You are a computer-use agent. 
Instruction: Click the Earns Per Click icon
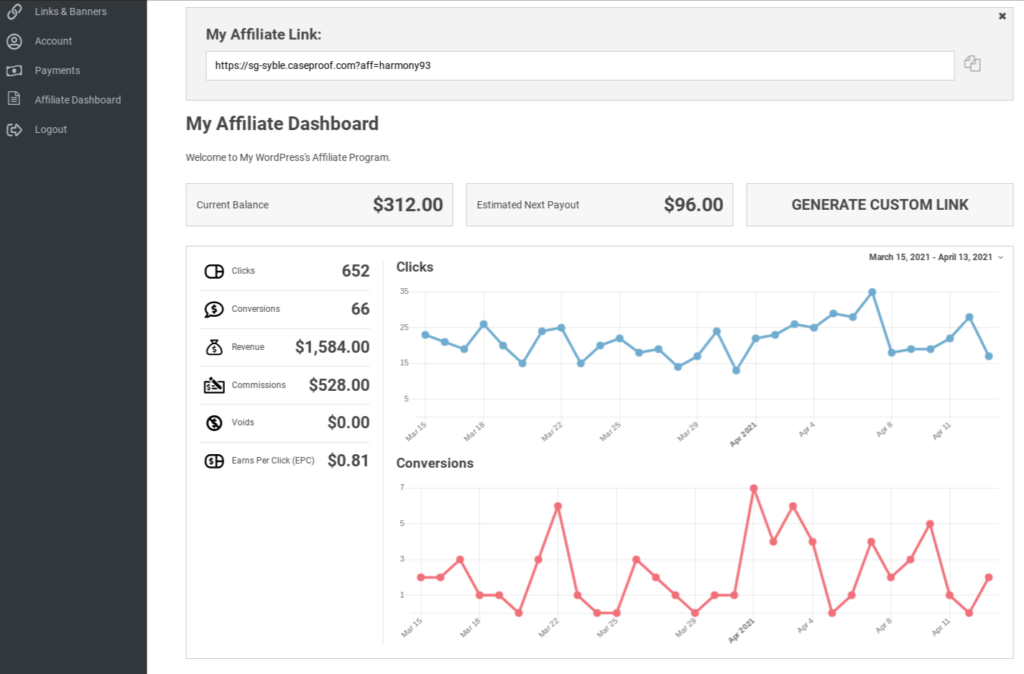pos(215,460)
